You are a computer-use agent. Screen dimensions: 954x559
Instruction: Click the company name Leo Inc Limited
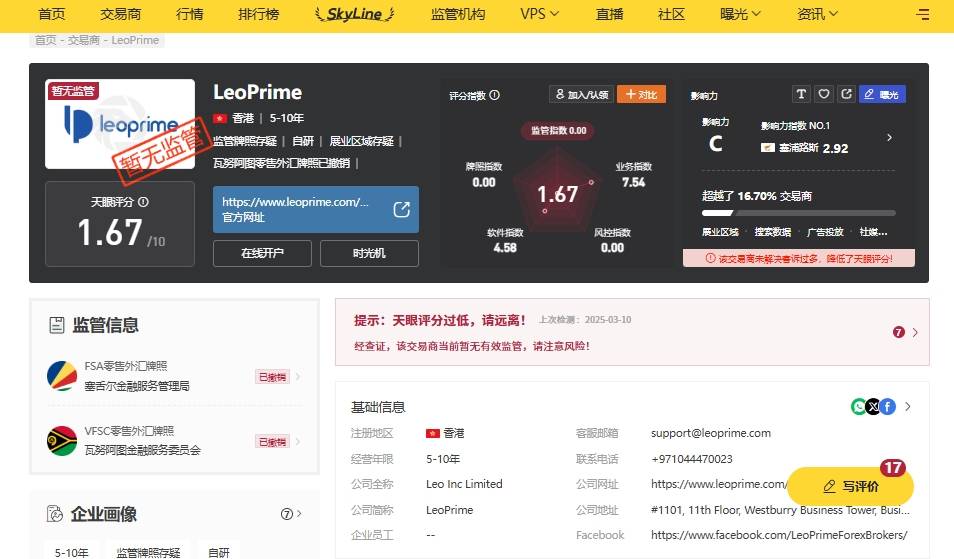464,484
